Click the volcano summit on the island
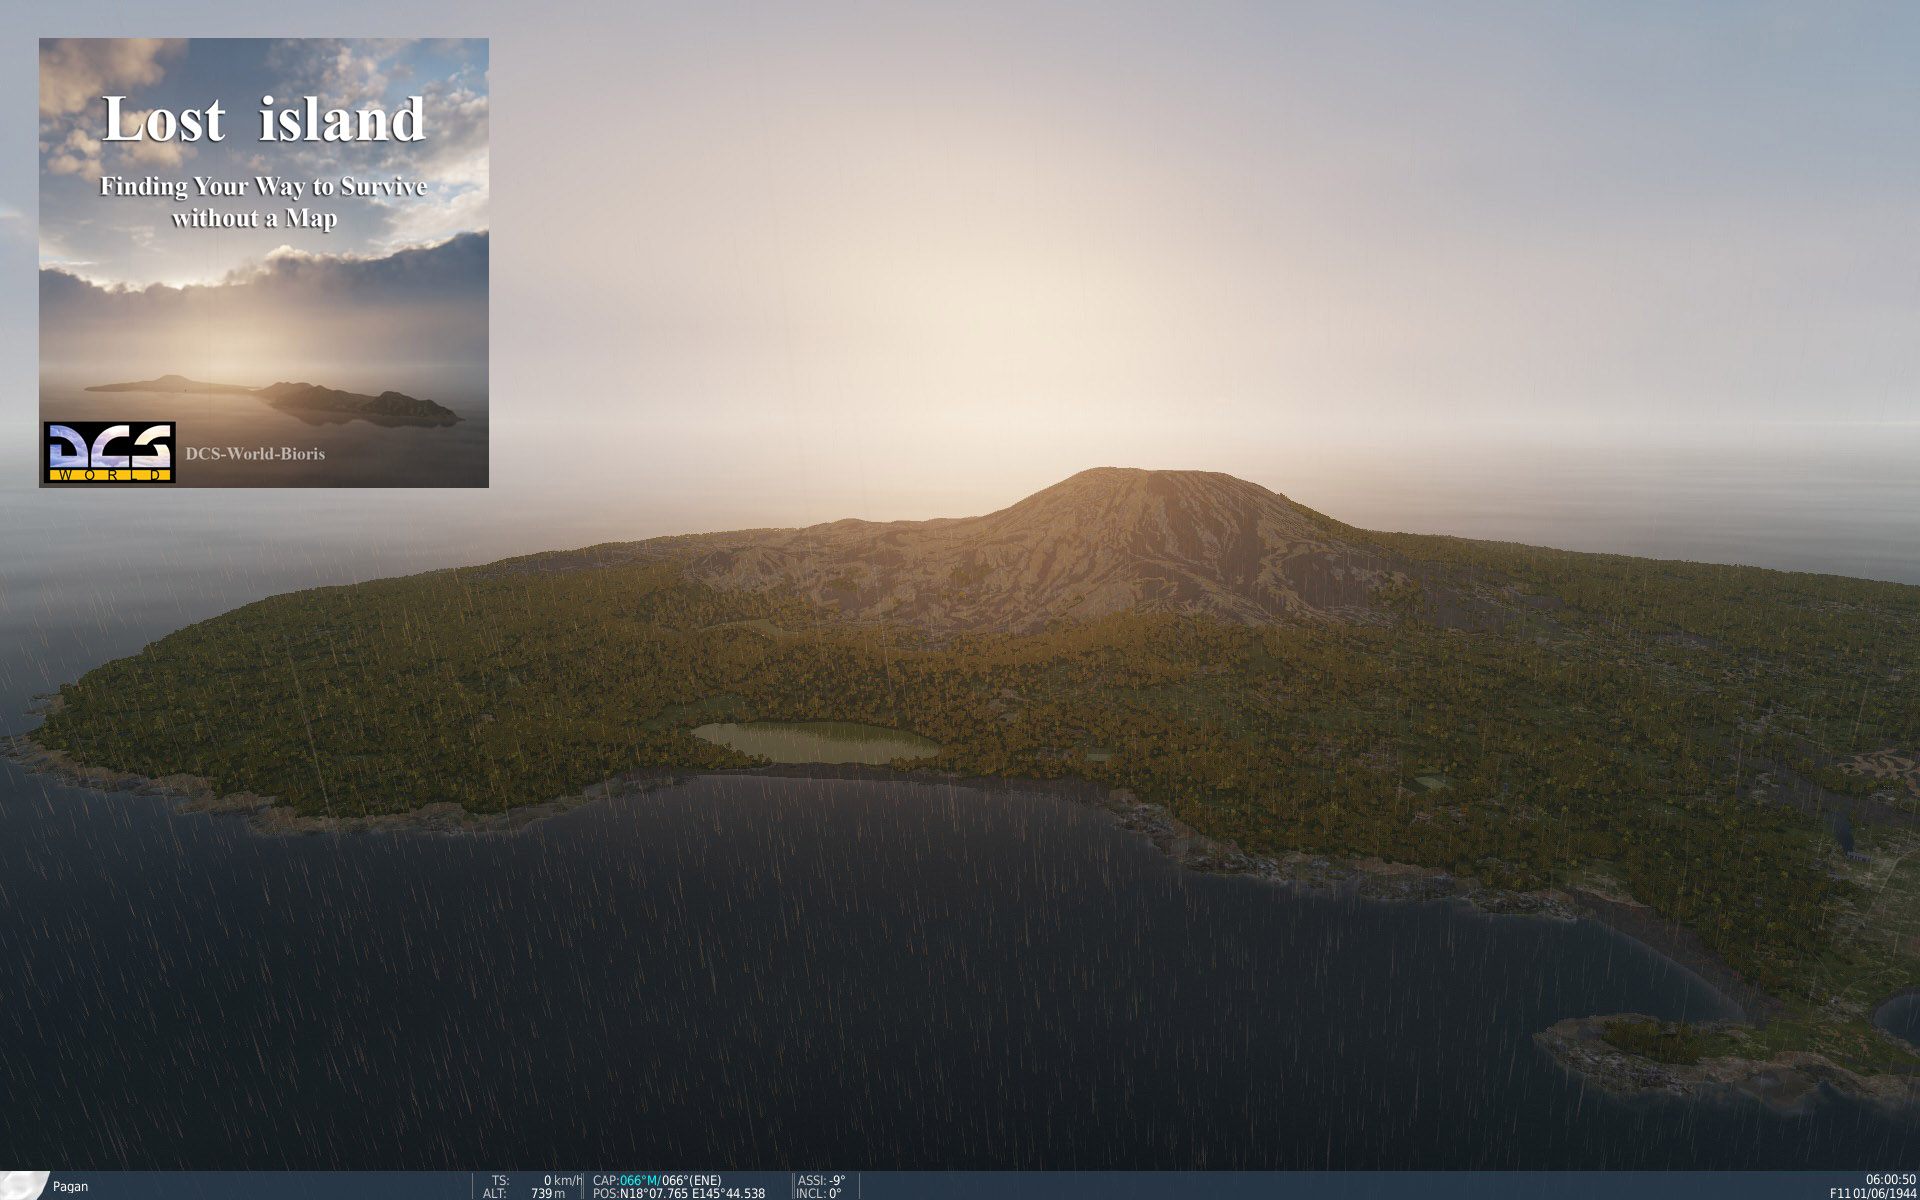The height and width of the screenshot is (1200, 1920). (x=1150, y=474)
